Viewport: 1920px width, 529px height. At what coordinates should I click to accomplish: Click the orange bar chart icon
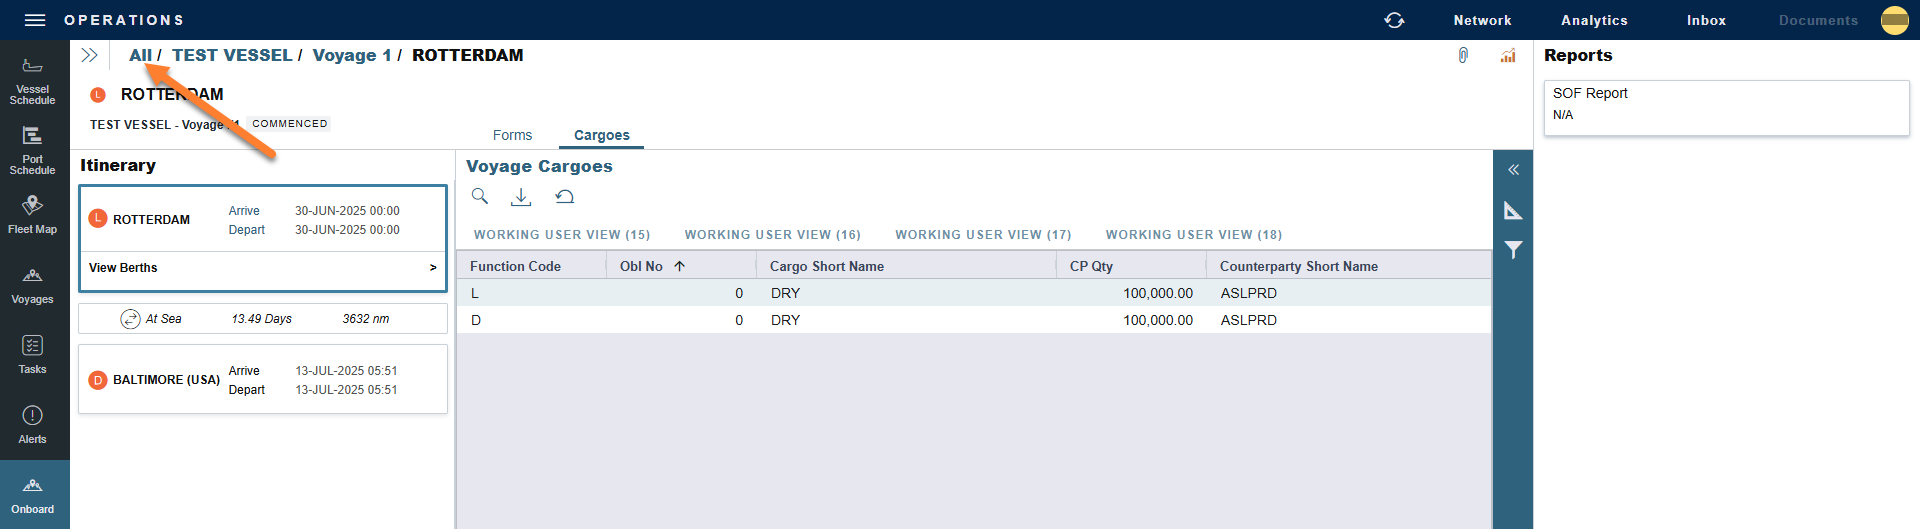[x=1508, y=56]
